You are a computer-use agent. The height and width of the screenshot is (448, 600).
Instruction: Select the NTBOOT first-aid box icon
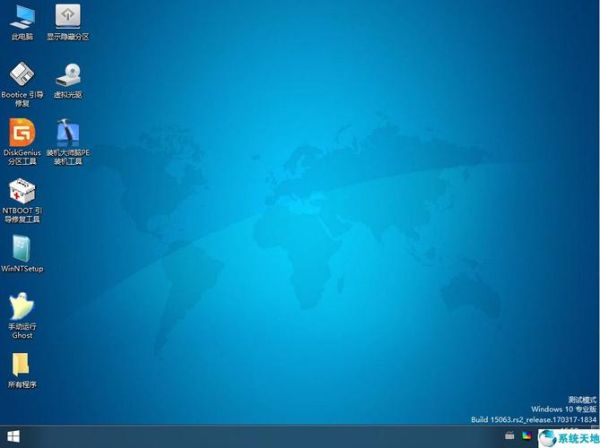[x=21, y=191]
